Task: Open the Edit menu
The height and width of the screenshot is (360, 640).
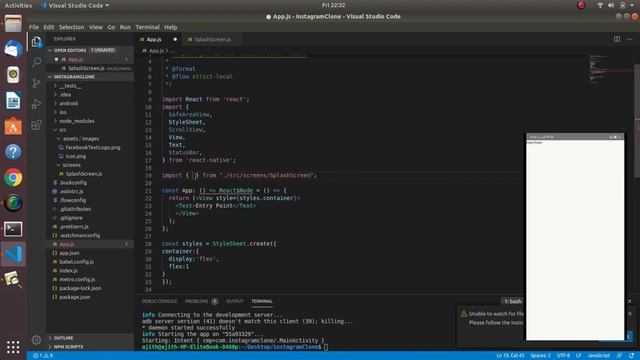Action: (49, 27)
